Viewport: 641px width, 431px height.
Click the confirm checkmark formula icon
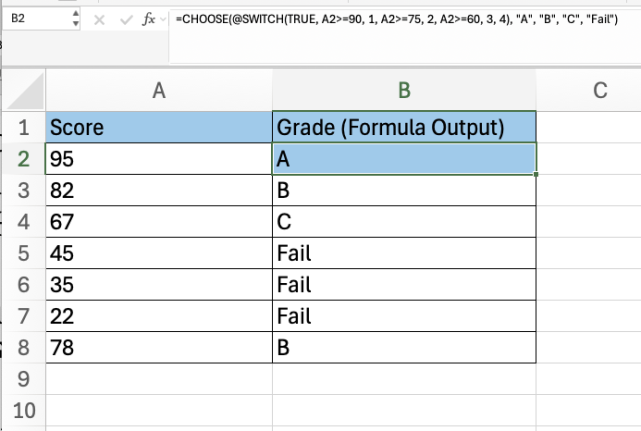tap(124, 19)
